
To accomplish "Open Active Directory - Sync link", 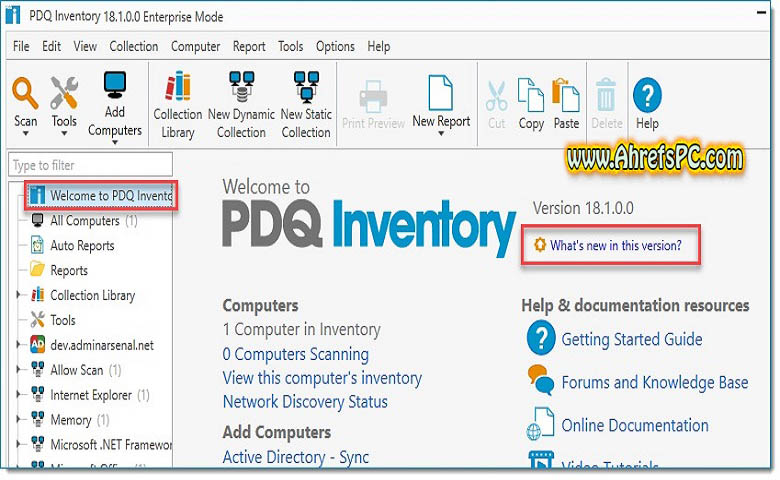I will pos(295,457).
